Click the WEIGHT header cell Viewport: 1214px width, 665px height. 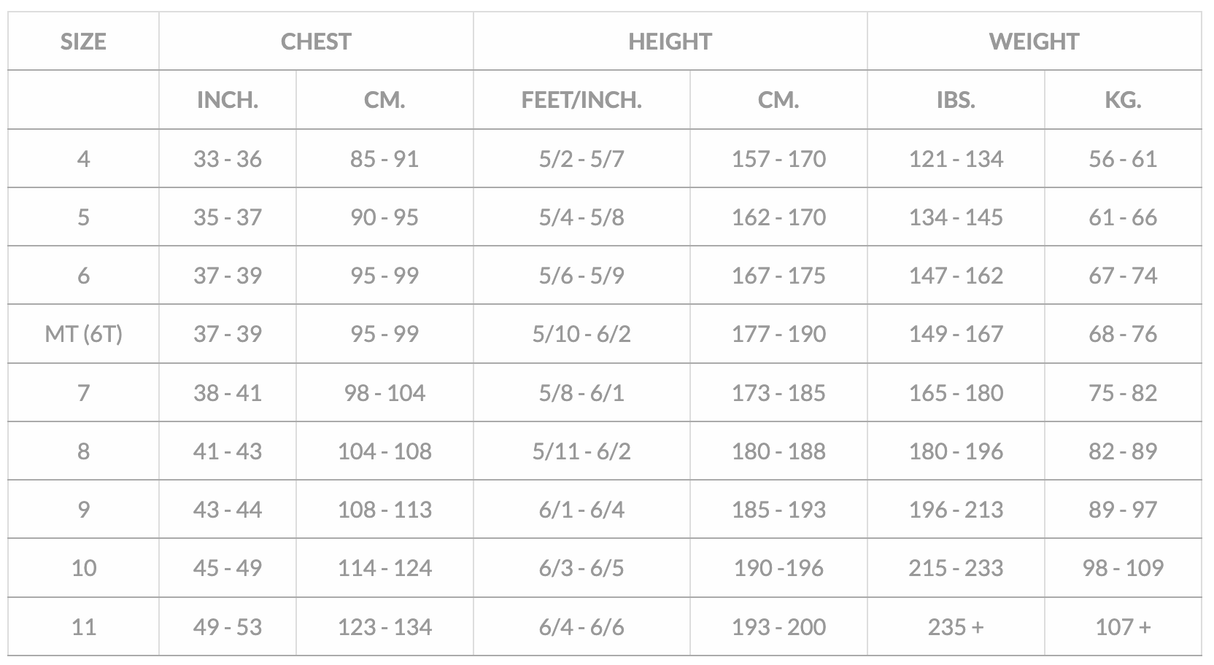point(1034,42)
